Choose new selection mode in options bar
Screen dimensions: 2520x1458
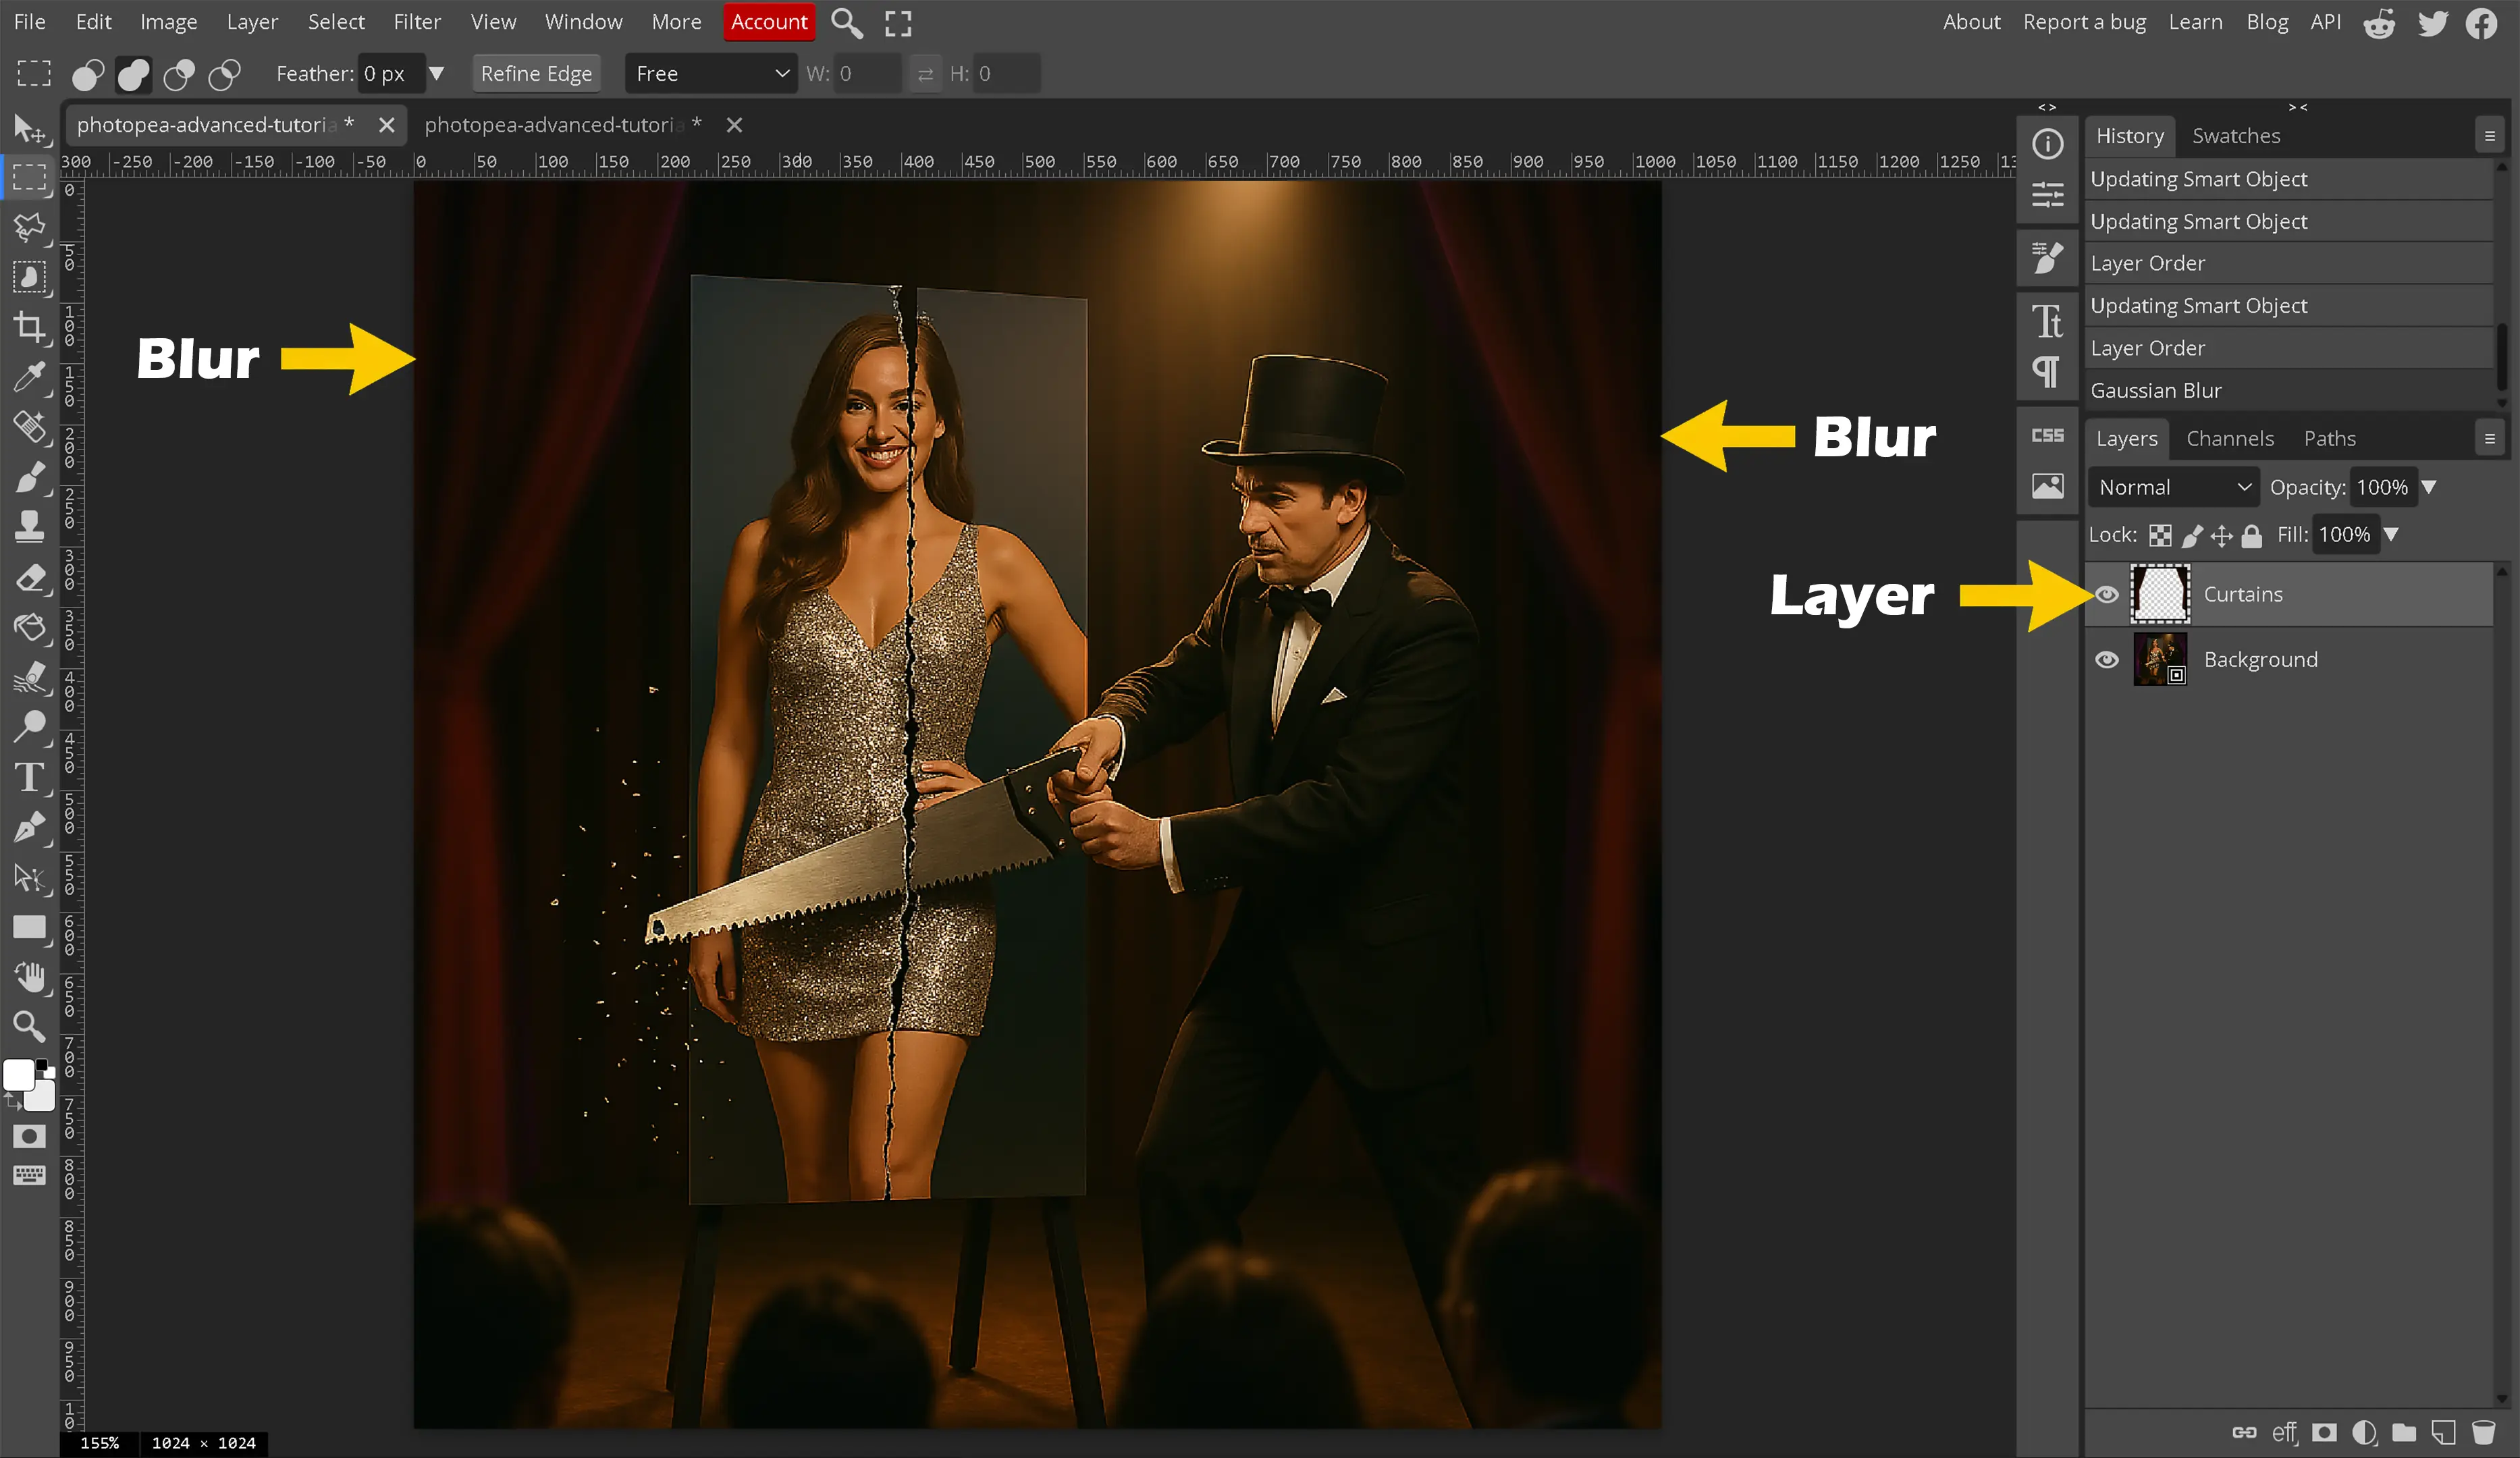pyautogui.click(x=88, y=74)
